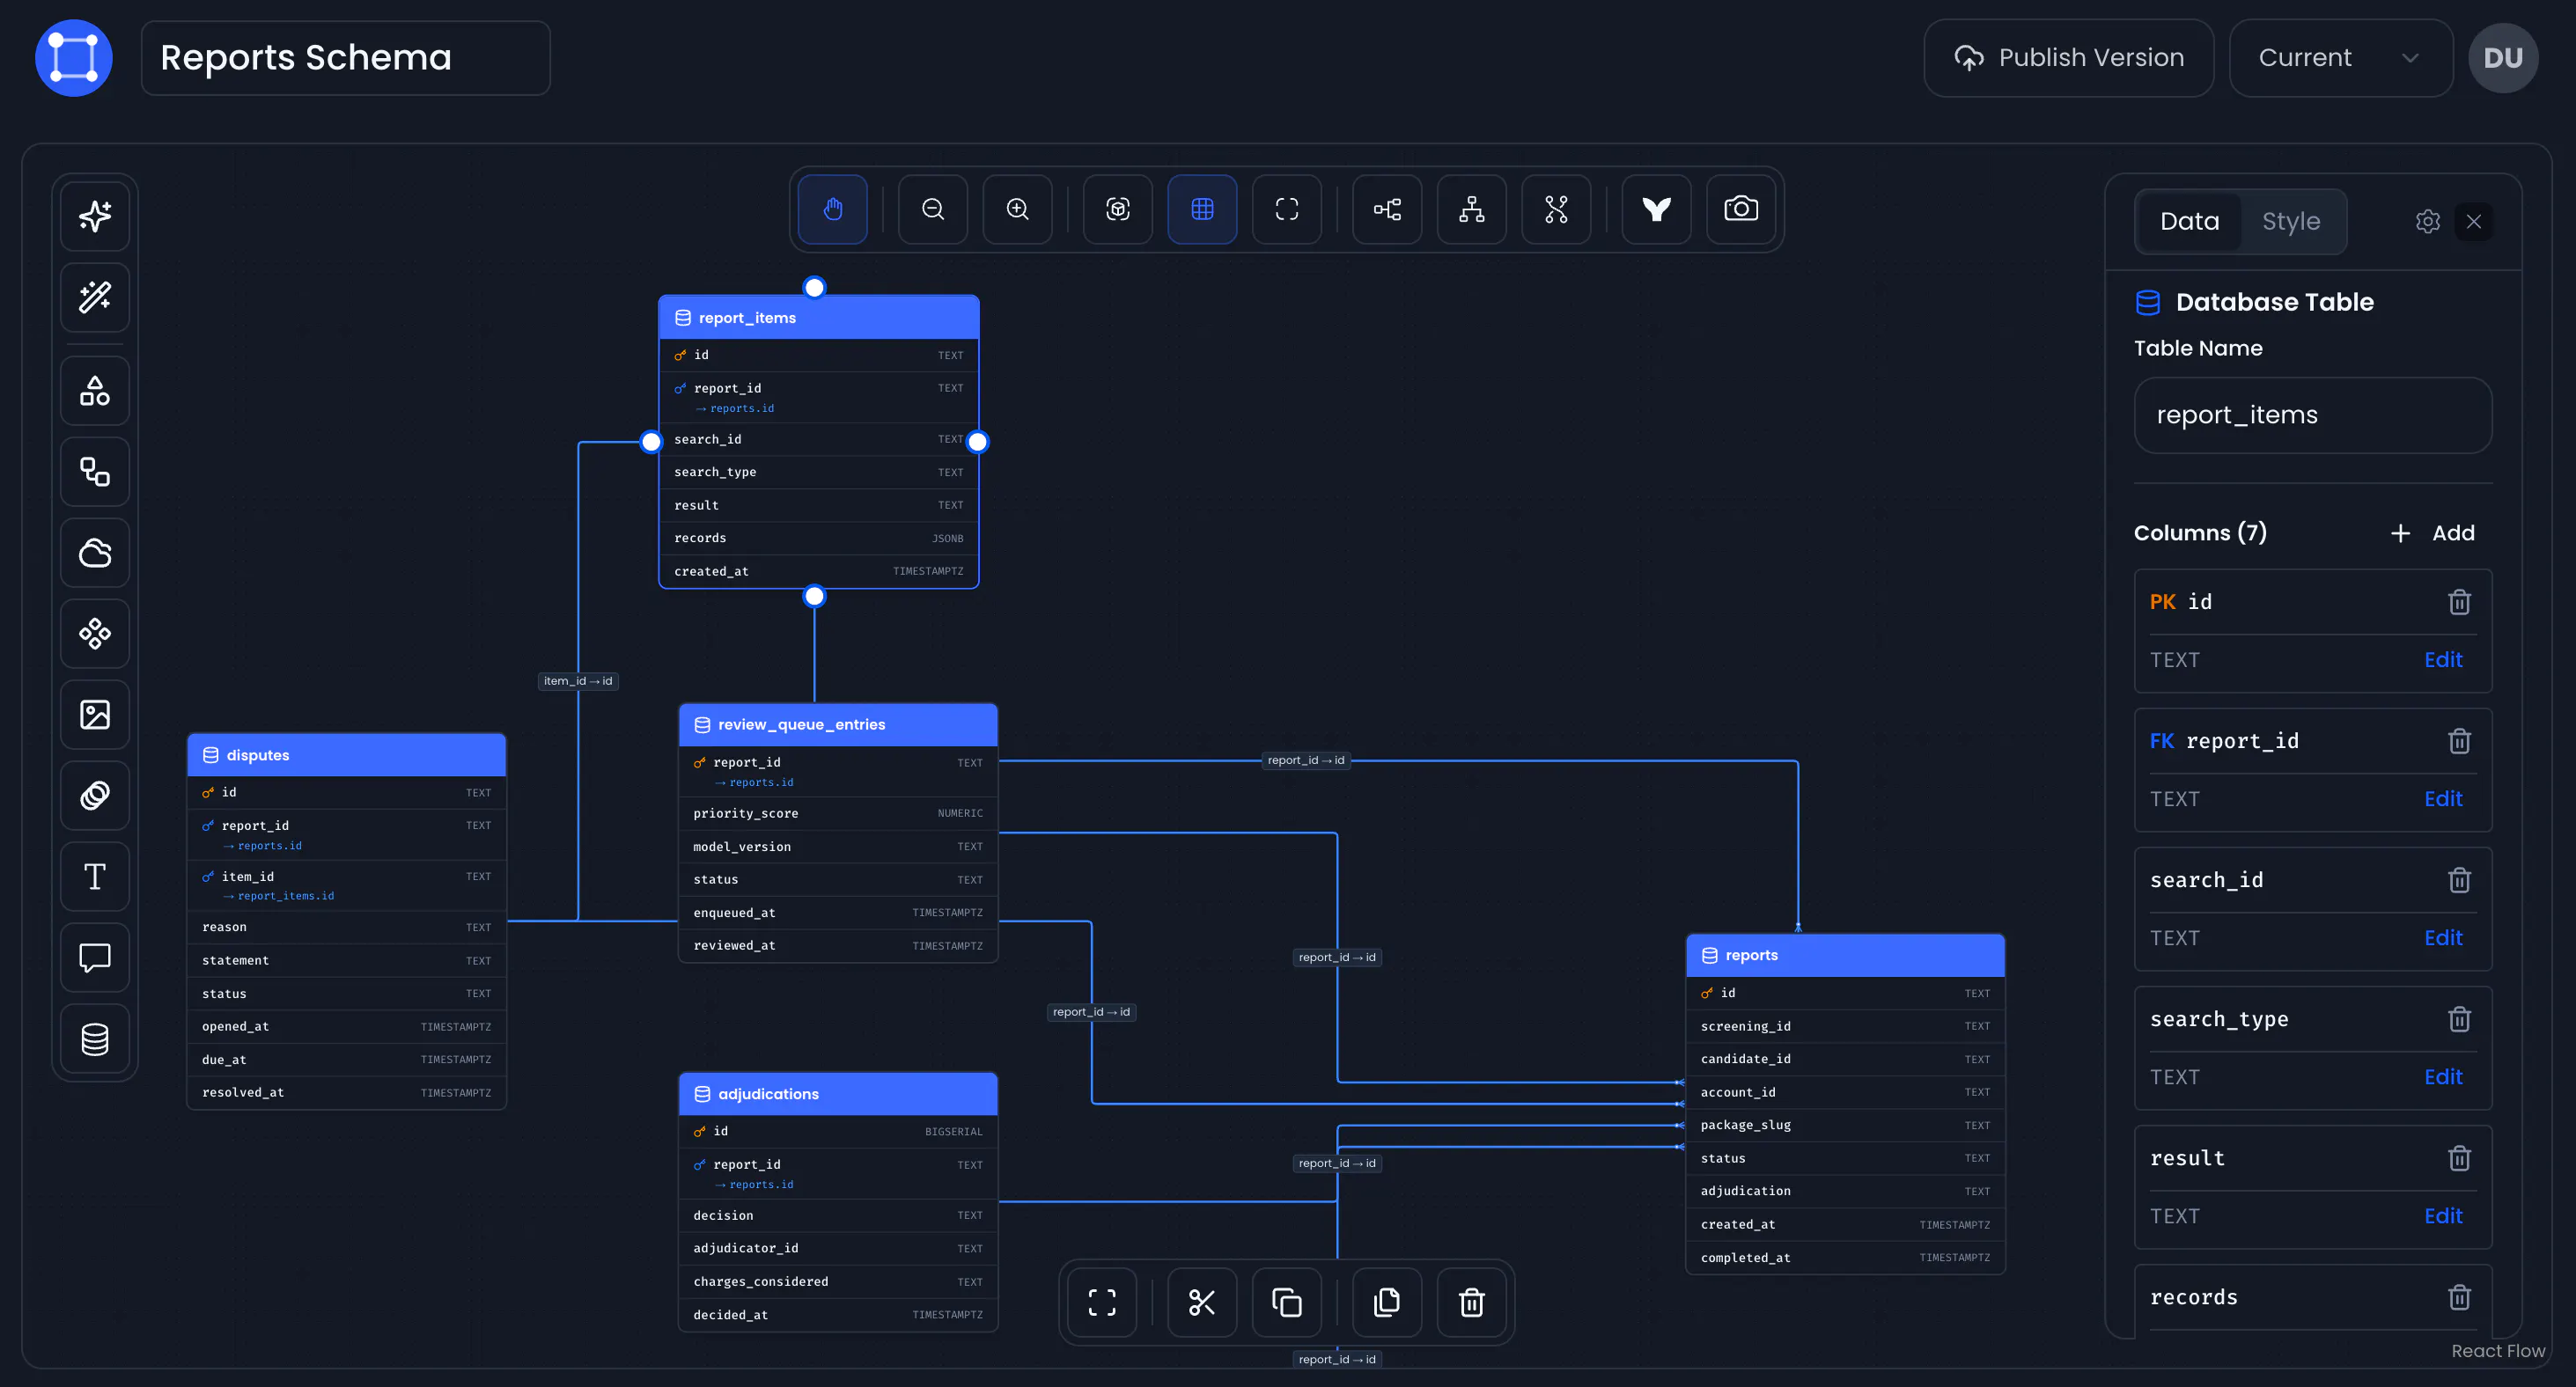Open the shapes library tool

point(95,390)
